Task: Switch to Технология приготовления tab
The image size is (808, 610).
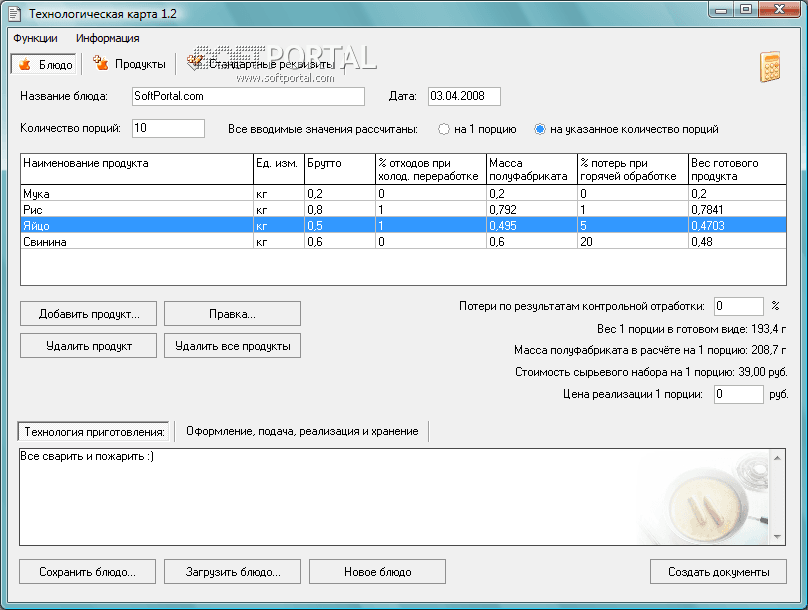Action: (x=94, y=432)
